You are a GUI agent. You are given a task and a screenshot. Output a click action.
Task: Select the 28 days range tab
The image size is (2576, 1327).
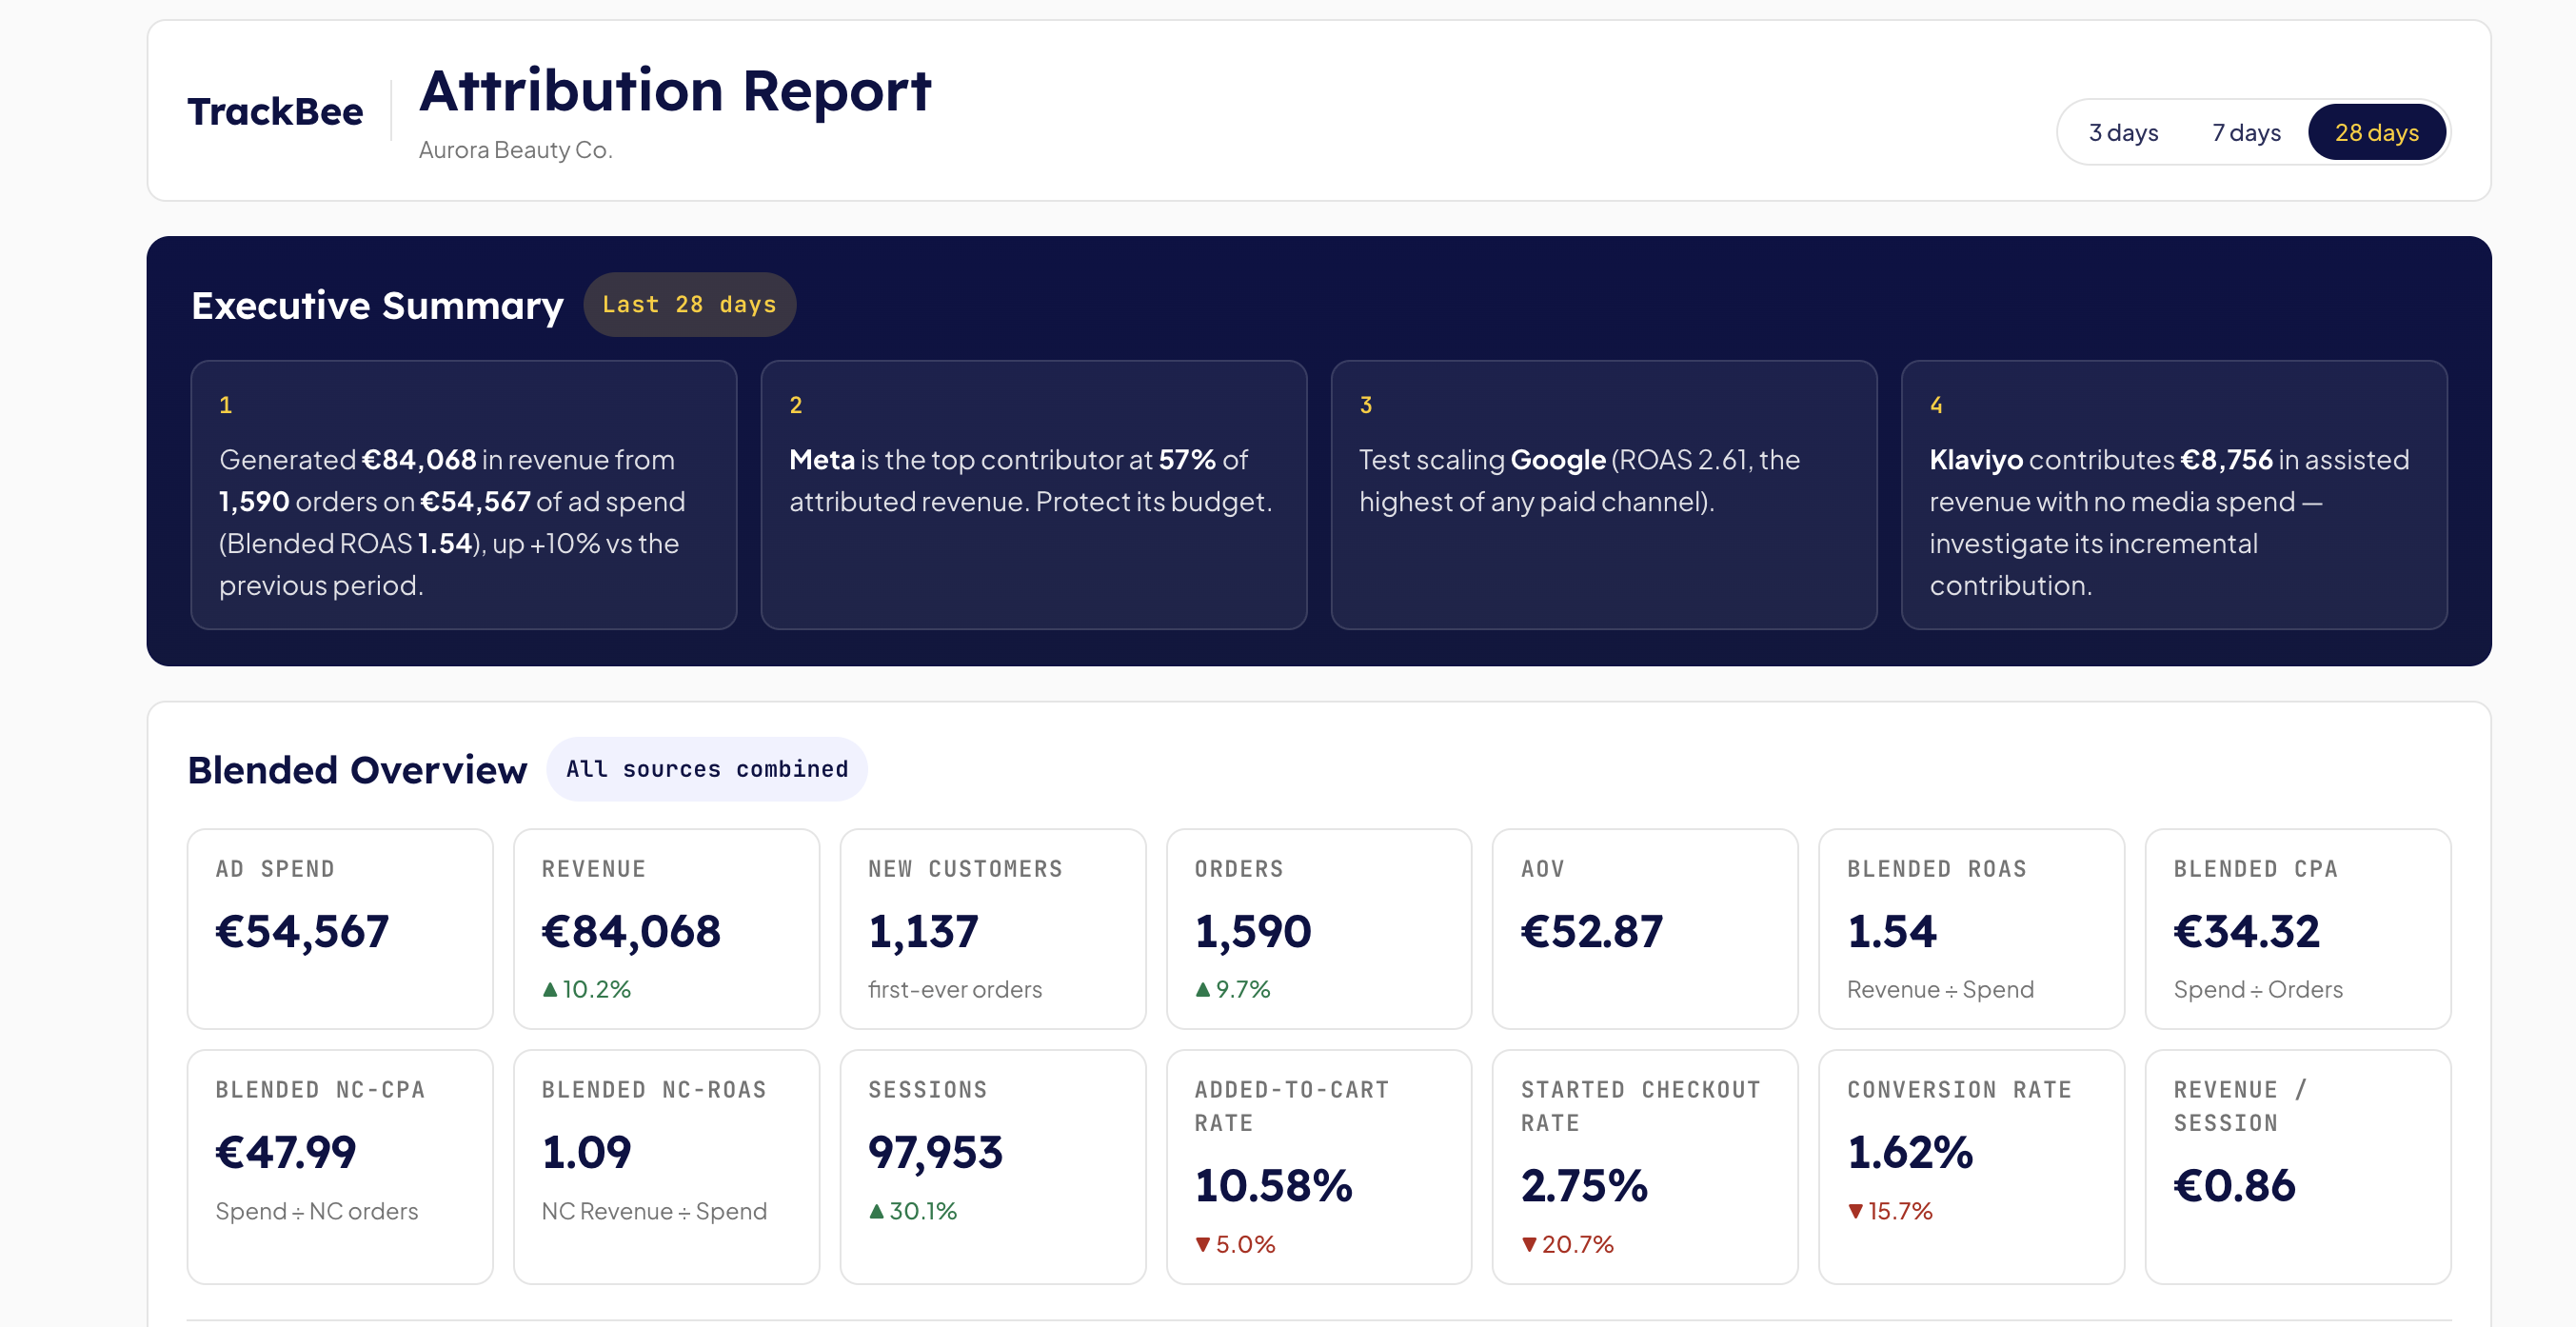2376,132
